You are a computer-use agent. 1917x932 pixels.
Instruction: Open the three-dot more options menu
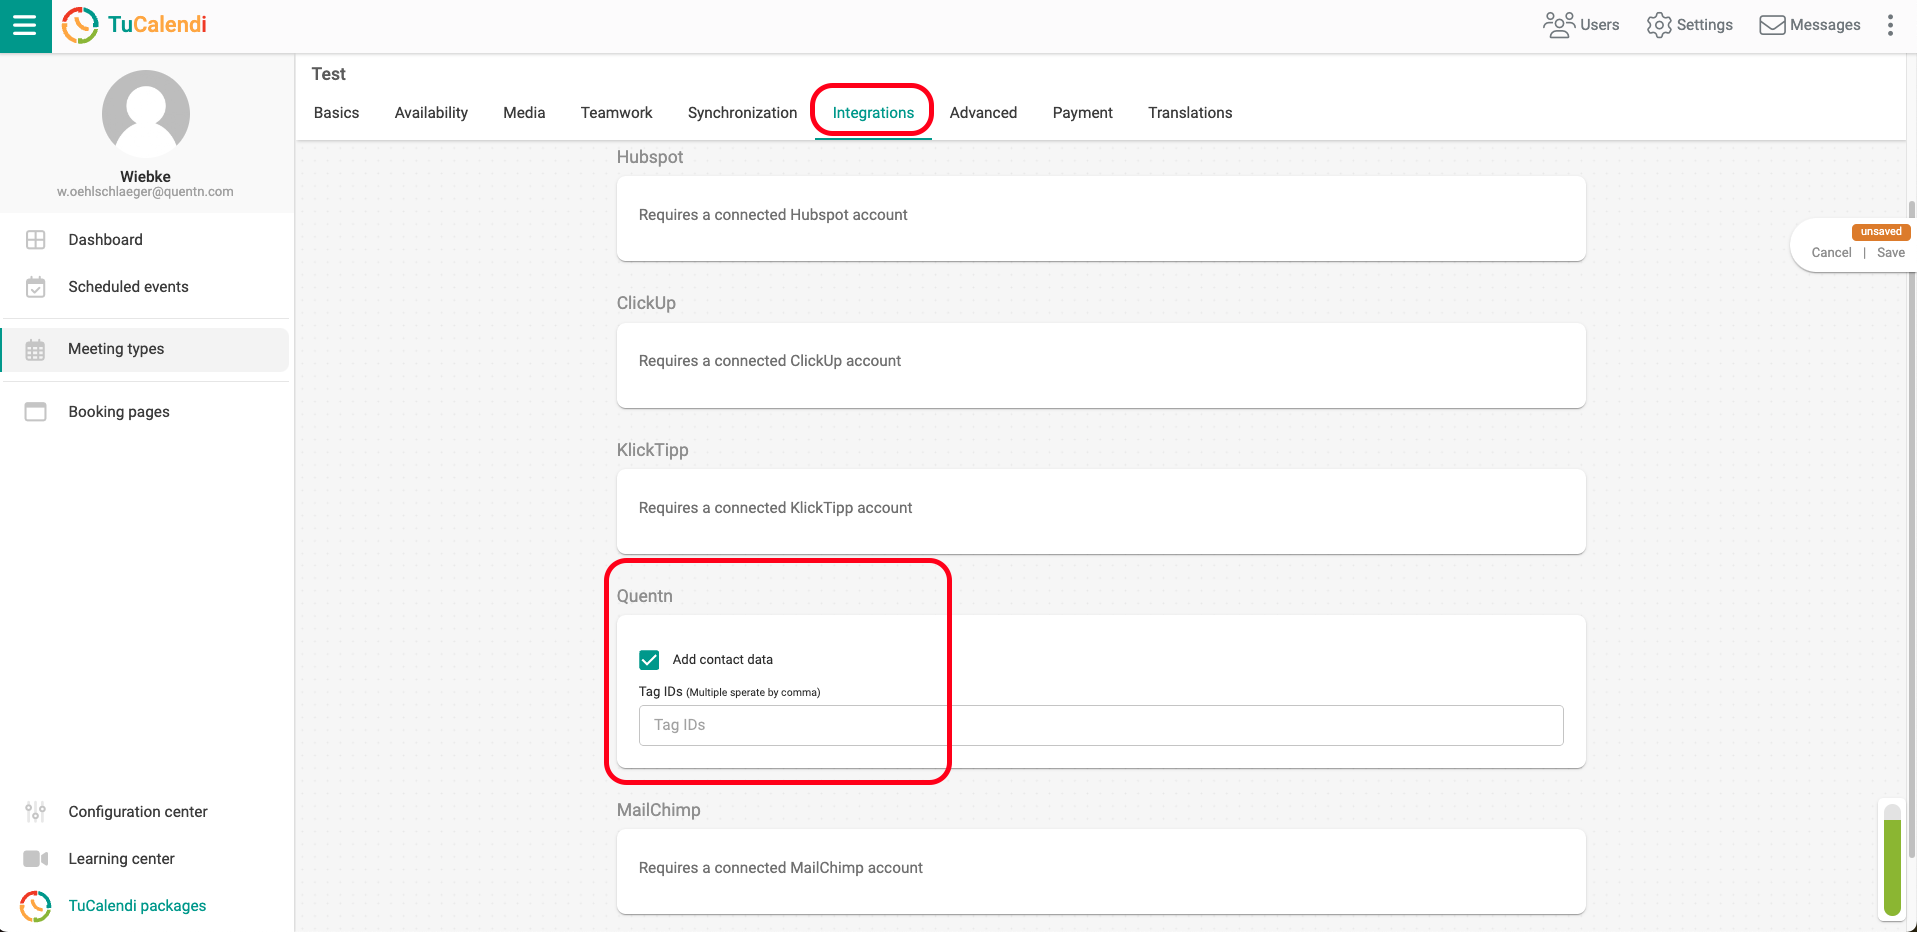[1890, 25]
